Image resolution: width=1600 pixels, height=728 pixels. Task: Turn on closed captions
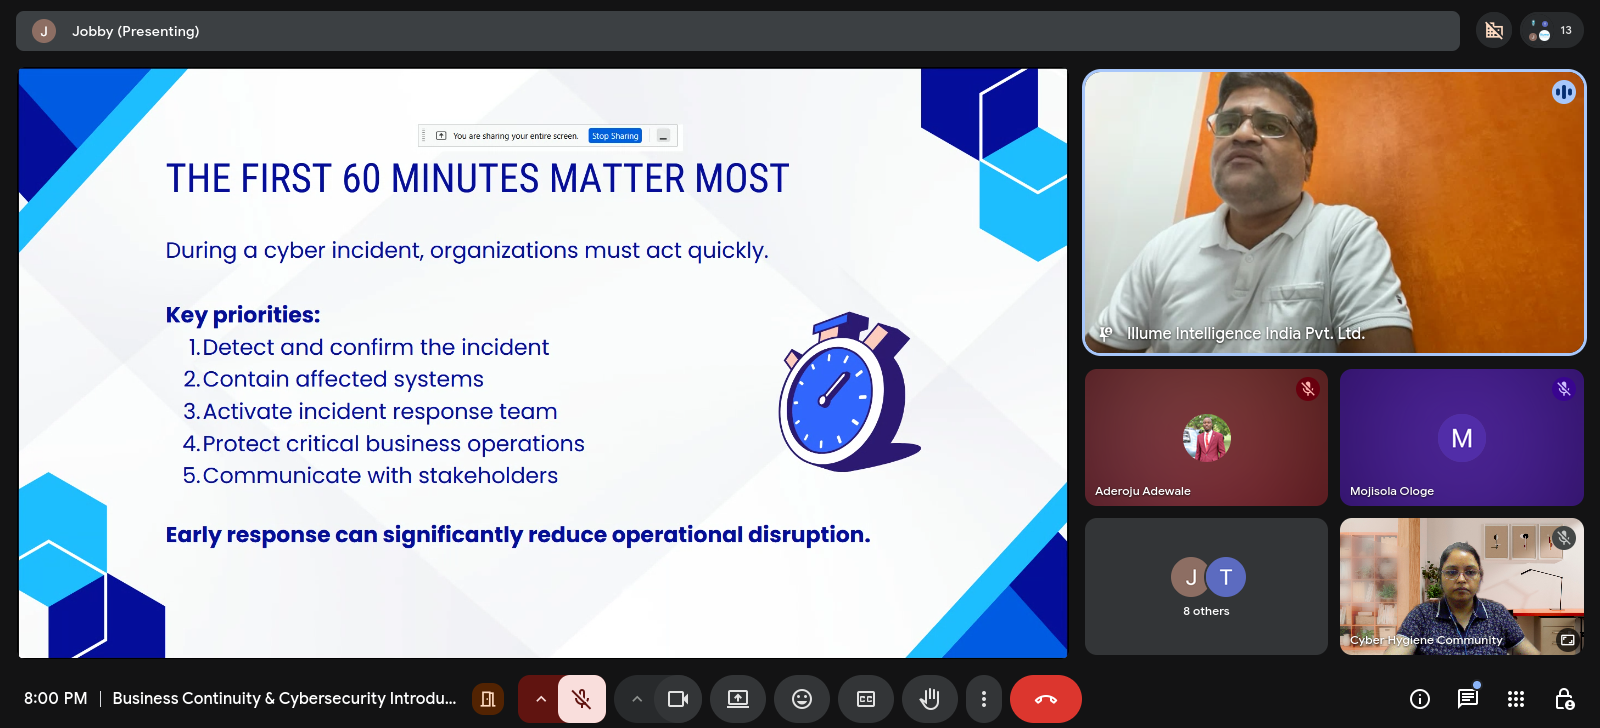(866, 699)
